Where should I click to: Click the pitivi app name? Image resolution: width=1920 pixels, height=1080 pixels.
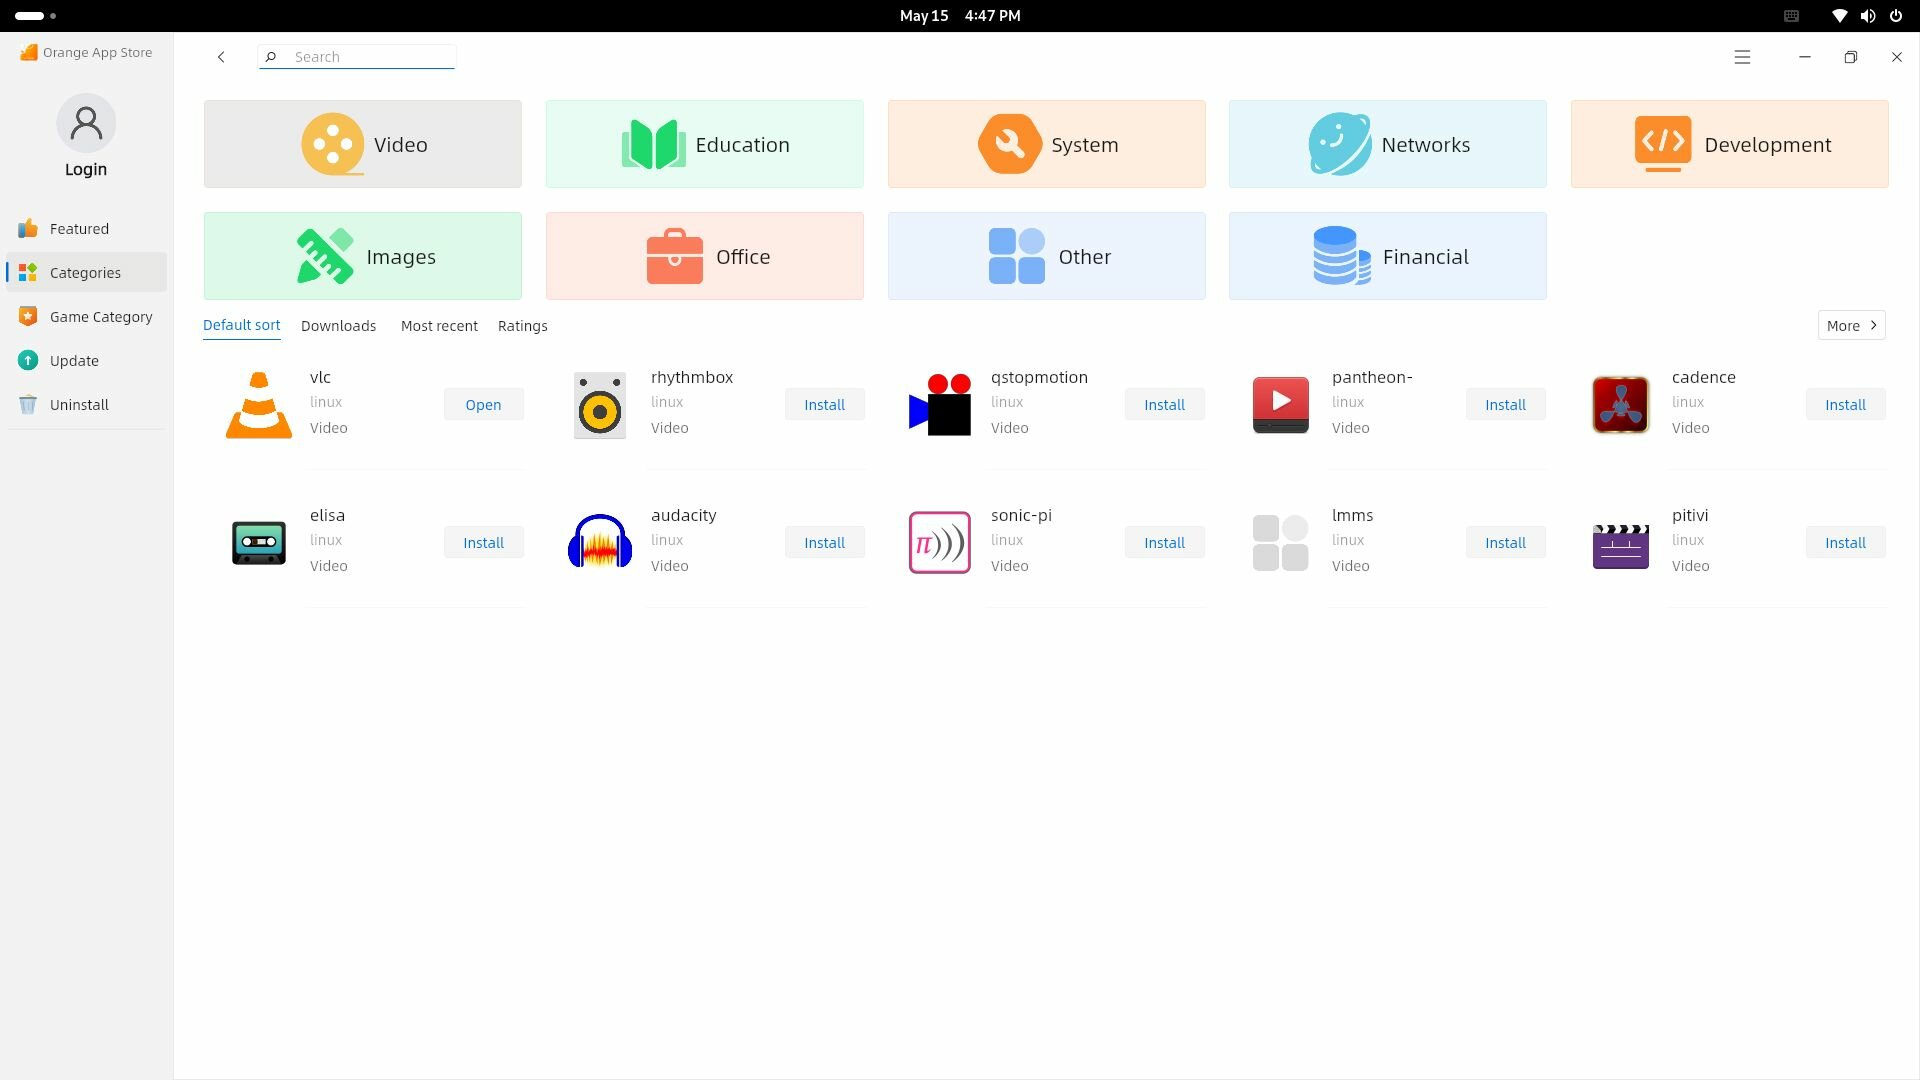(x=1690, y=515)
